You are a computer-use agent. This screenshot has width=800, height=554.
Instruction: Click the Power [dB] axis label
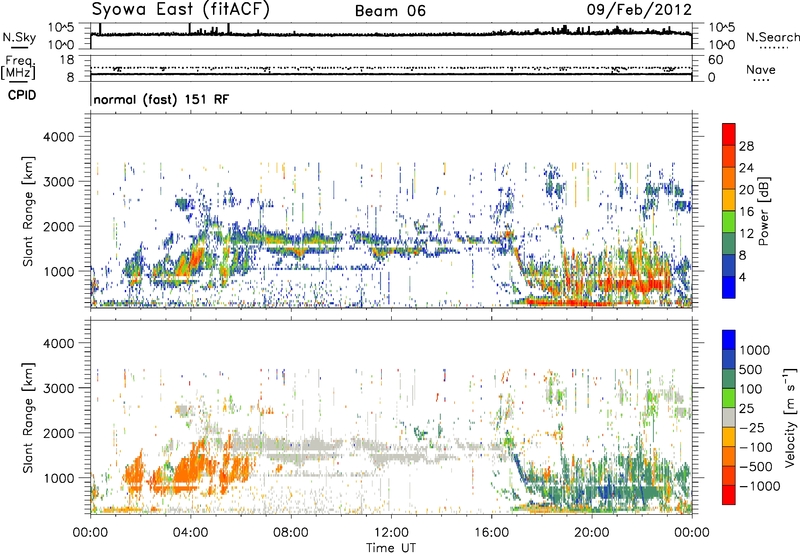click(x=764, y=211)
